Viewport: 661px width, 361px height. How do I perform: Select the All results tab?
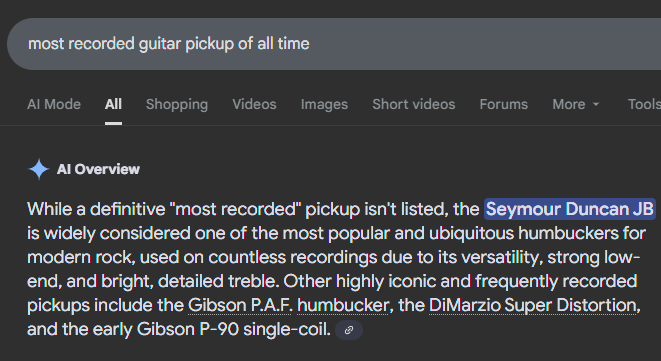click(113, 104)
